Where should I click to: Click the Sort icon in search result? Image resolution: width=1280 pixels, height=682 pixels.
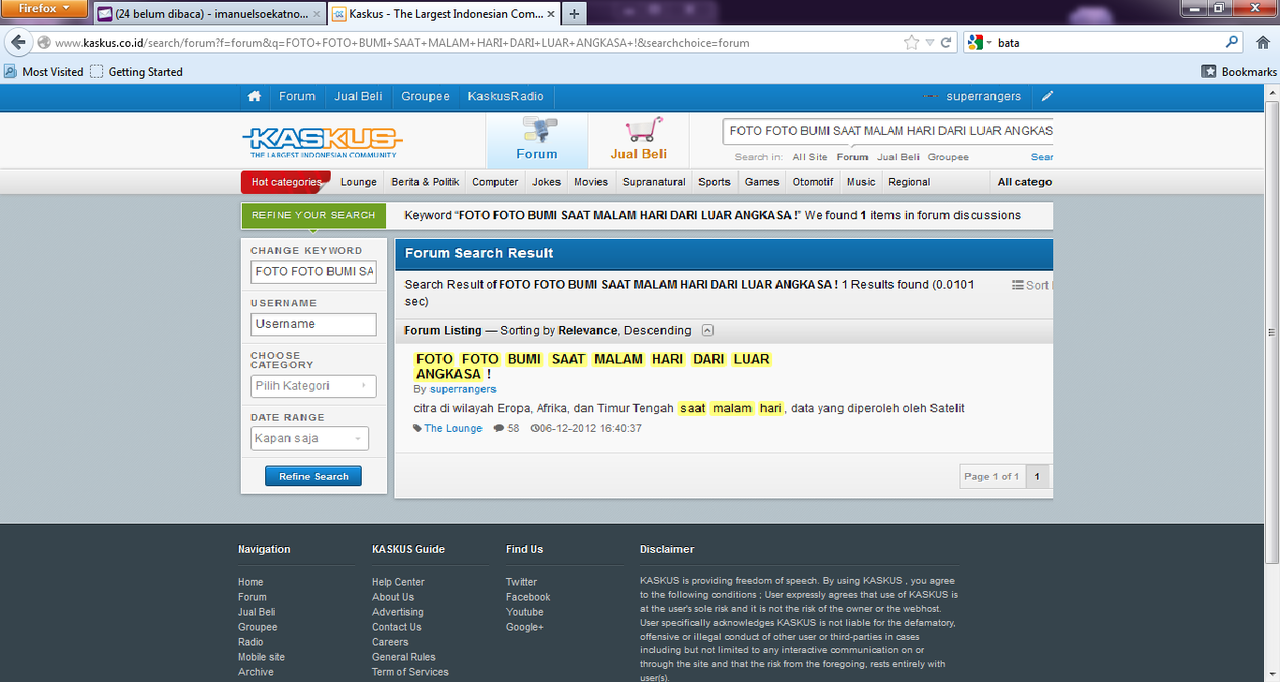1017,285
